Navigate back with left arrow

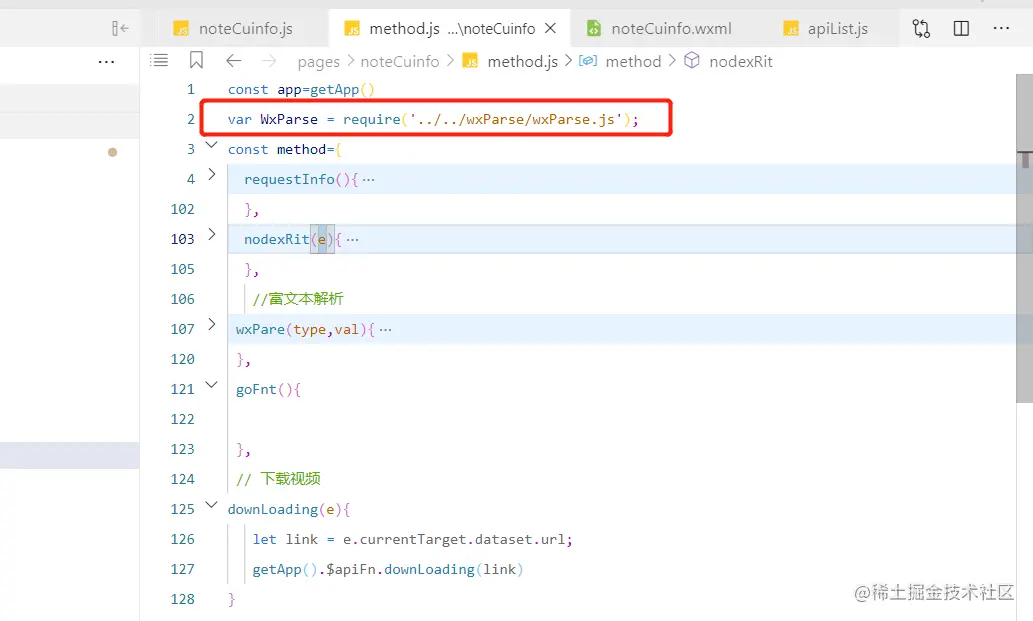click(233, 61)
